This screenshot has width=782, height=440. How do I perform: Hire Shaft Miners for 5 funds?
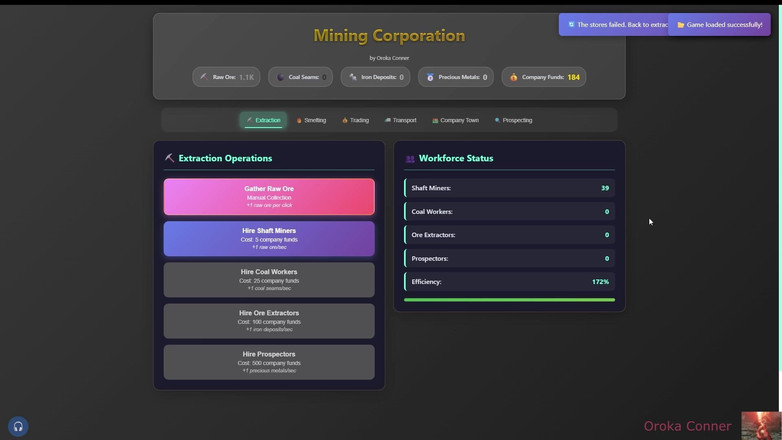click(269, 239)
